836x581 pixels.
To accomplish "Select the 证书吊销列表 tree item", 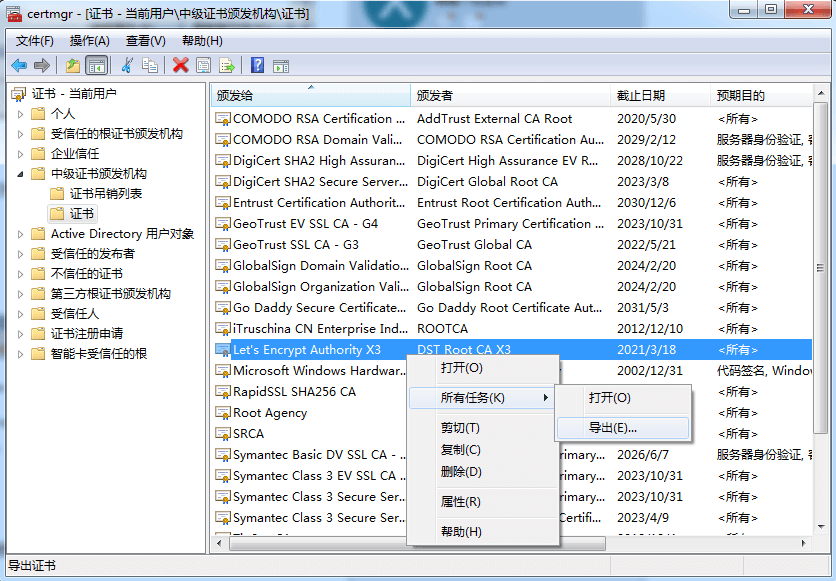I will tap(106, 193).
